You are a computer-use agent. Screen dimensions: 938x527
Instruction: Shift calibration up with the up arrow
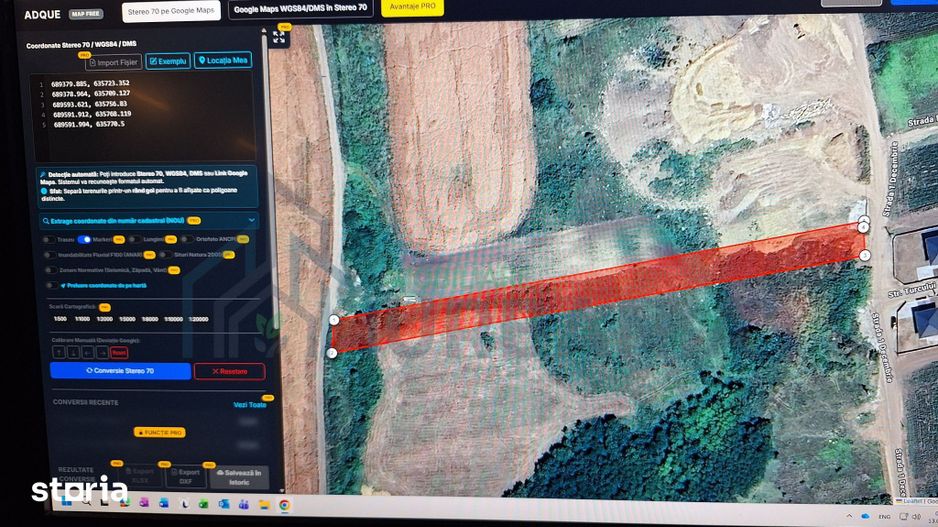[59, 353]
